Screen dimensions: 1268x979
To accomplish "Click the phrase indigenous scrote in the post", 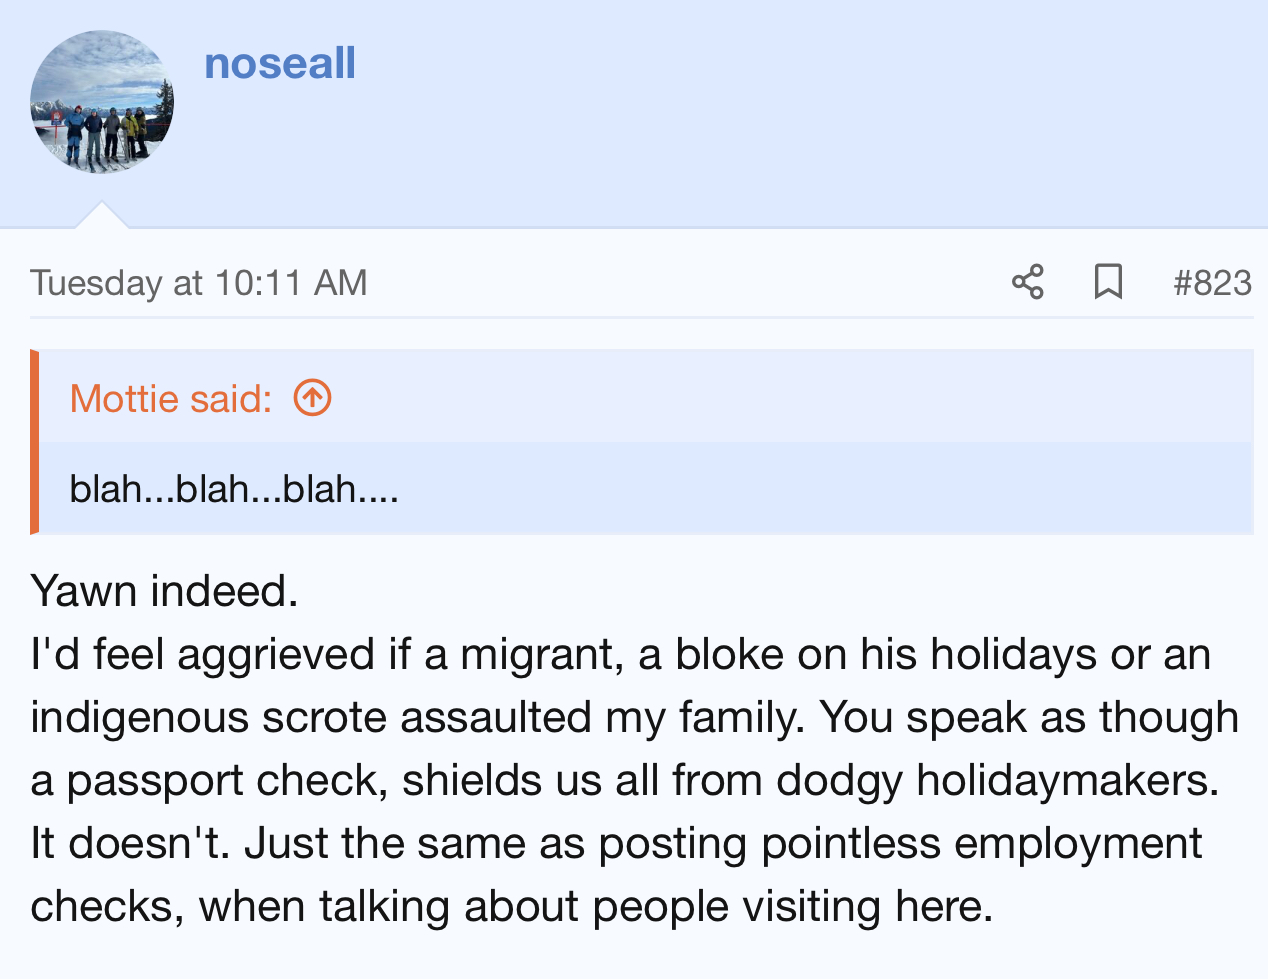I will click(208, 718).
